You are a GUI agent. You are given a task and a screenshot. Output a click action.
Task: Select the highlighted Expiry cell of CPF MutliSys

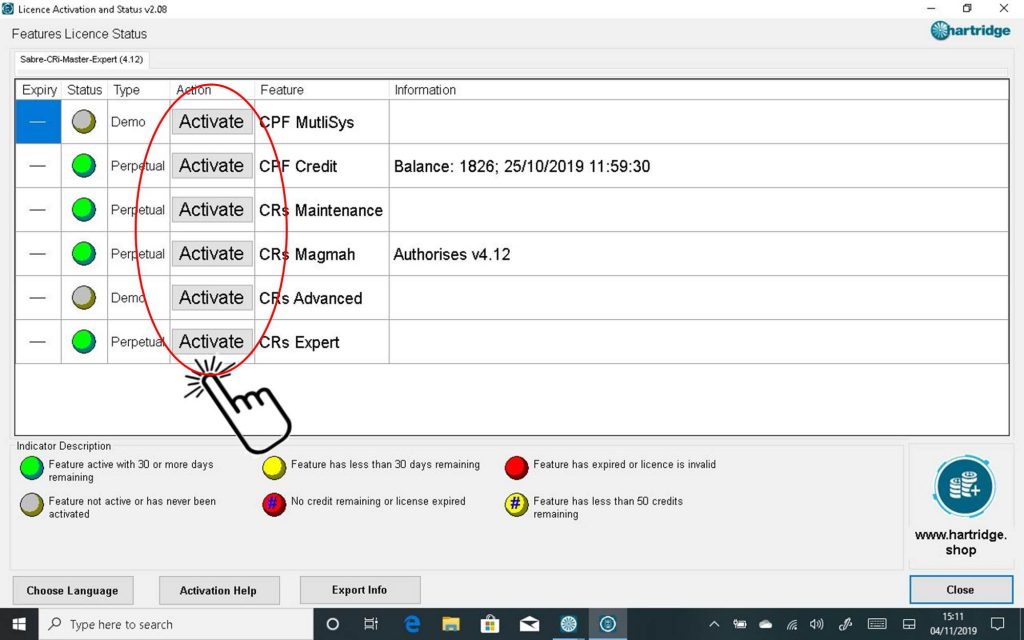(x=38, y=121)
